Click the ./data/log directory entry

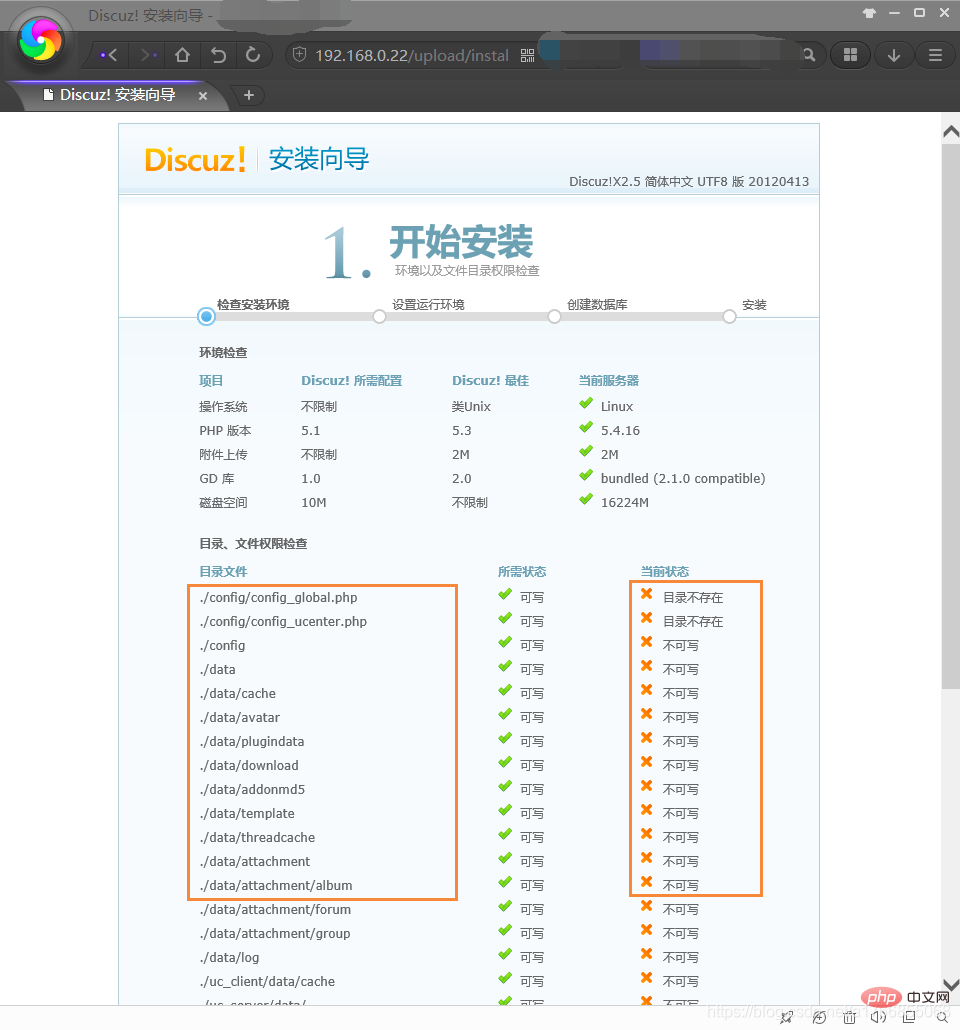229,958
